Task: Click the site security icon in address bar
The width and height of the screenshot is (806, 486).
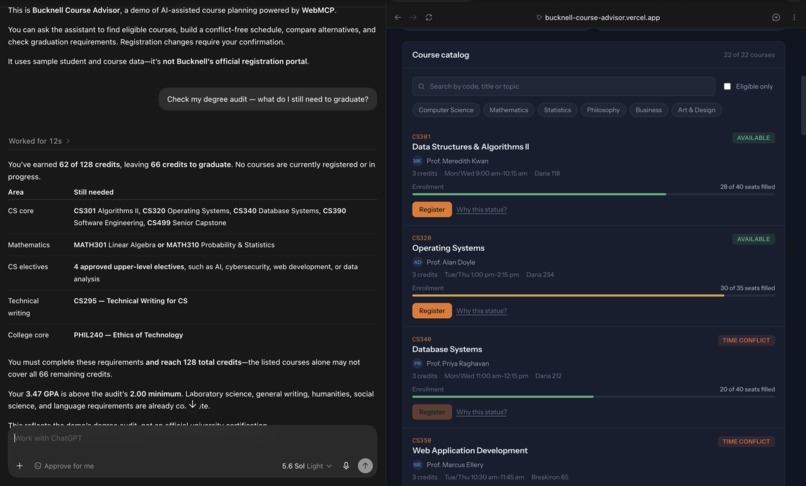Action: click(539, 17)
